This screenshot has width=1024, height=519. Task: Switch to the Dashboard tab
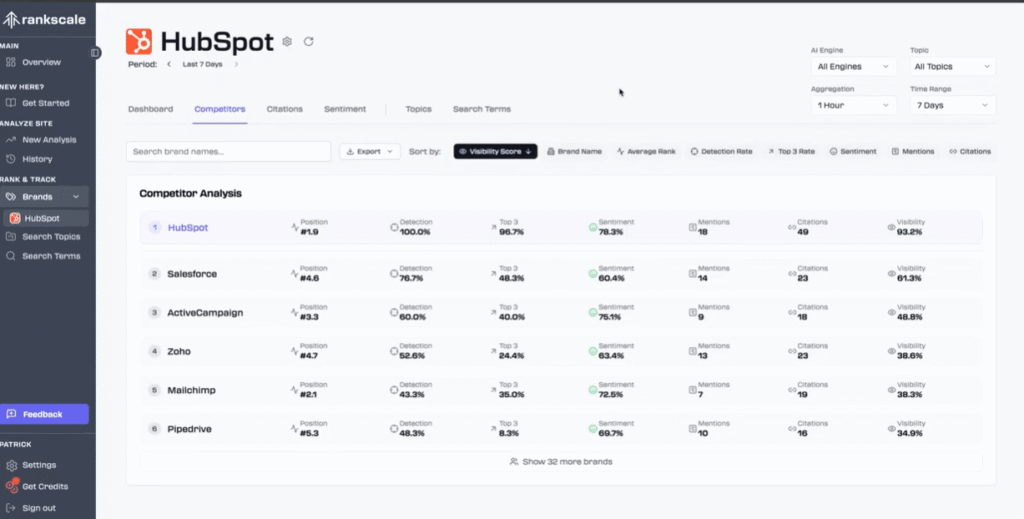click(x=150, y=109)
